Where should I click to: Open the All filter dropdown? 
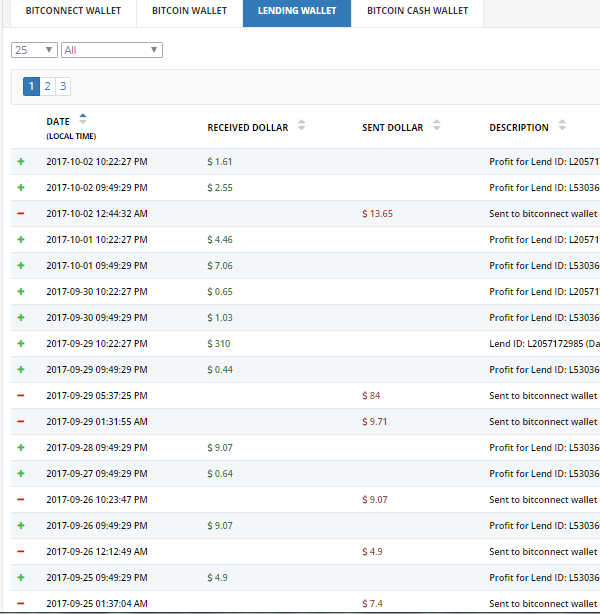pyautogui.click(x=112, y=50)
